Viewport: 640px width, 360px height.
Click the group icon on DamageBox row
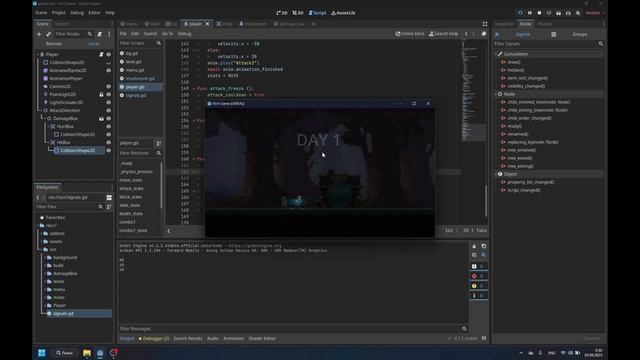click(101, 118)
